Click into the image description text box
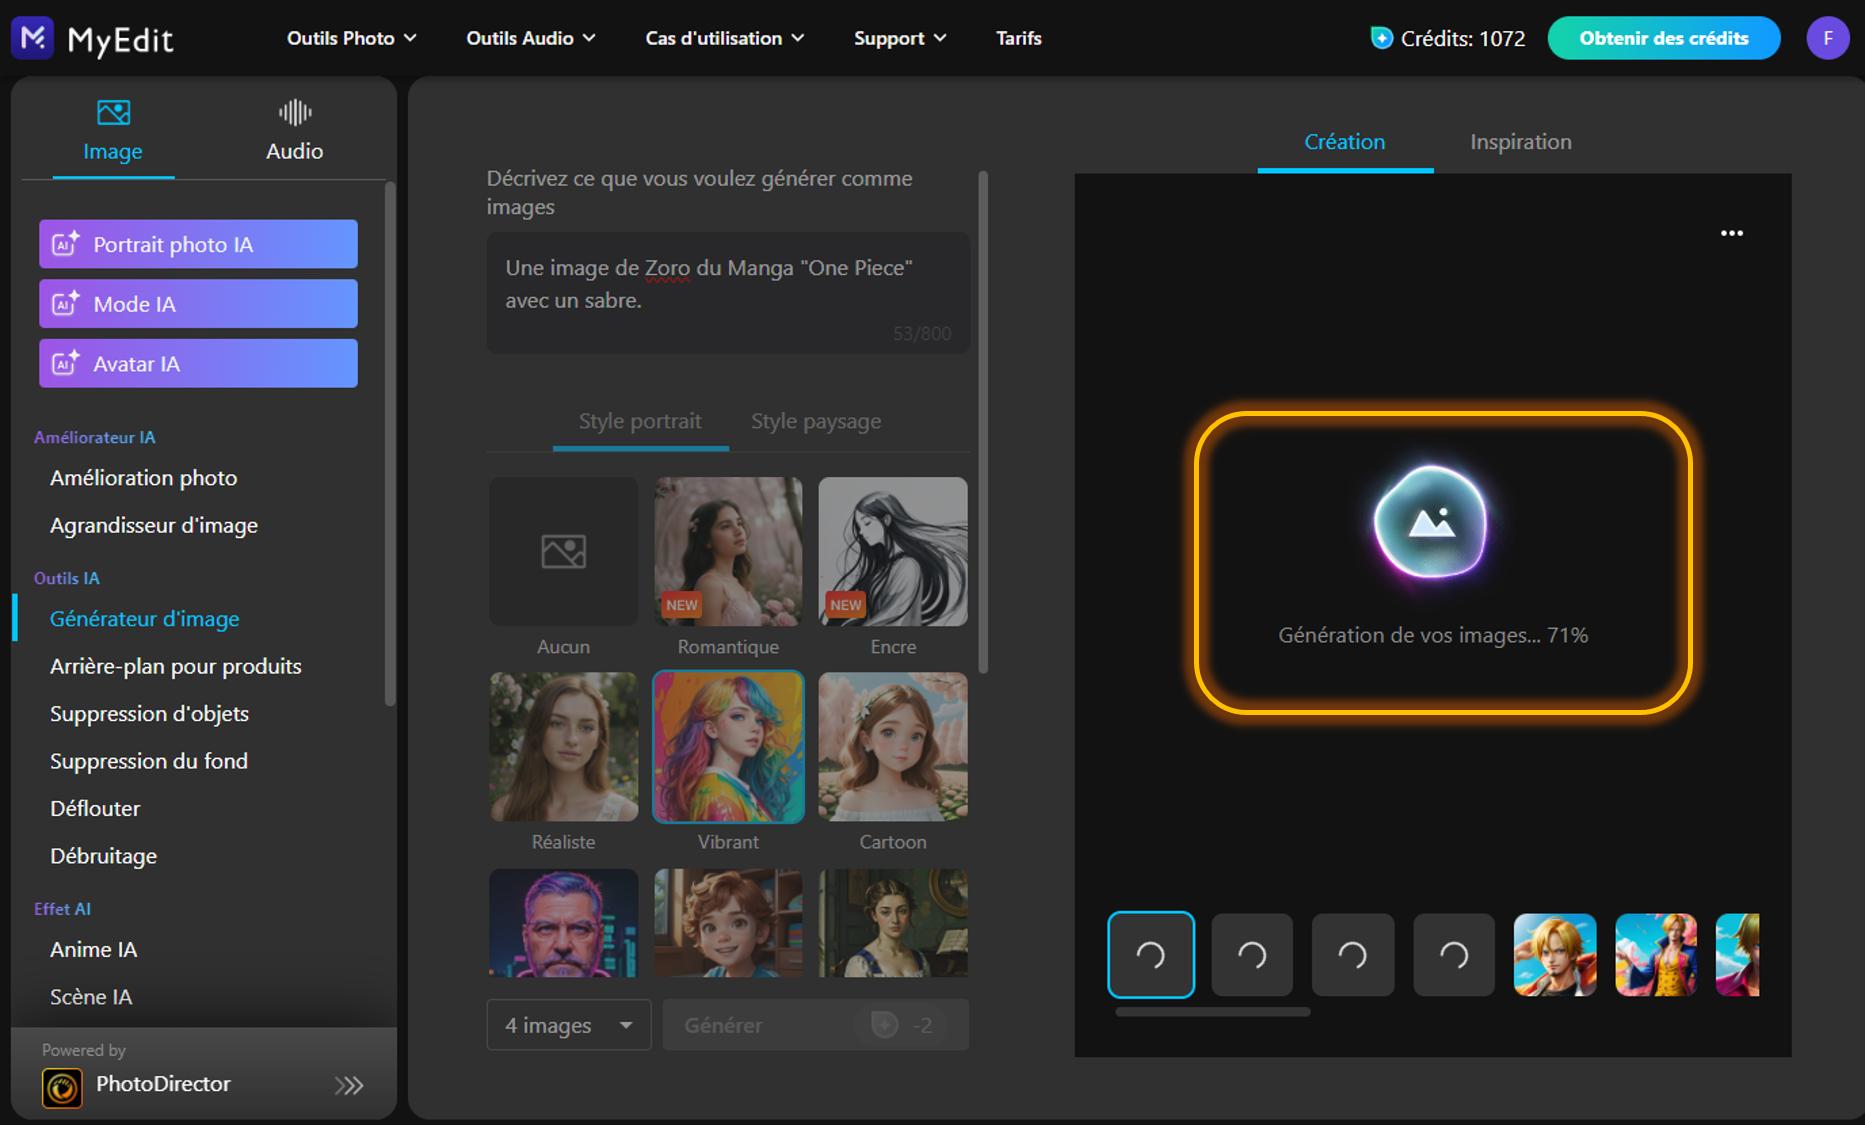Screen dimensions: 1865x1125 (728, 293)
